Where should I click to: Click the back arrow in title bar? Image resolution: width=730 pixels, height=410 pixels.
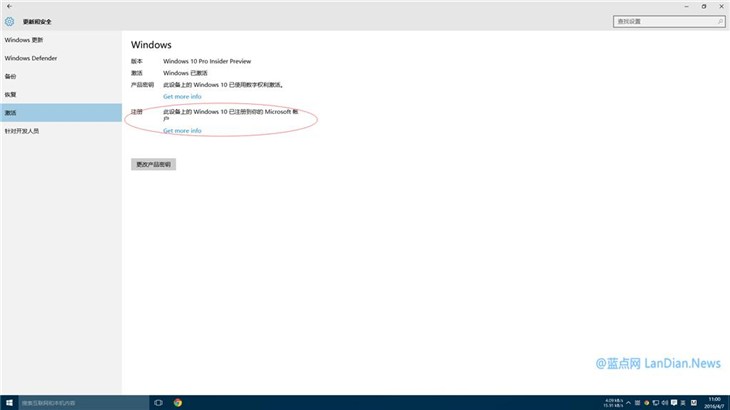[x=9, y=6]
